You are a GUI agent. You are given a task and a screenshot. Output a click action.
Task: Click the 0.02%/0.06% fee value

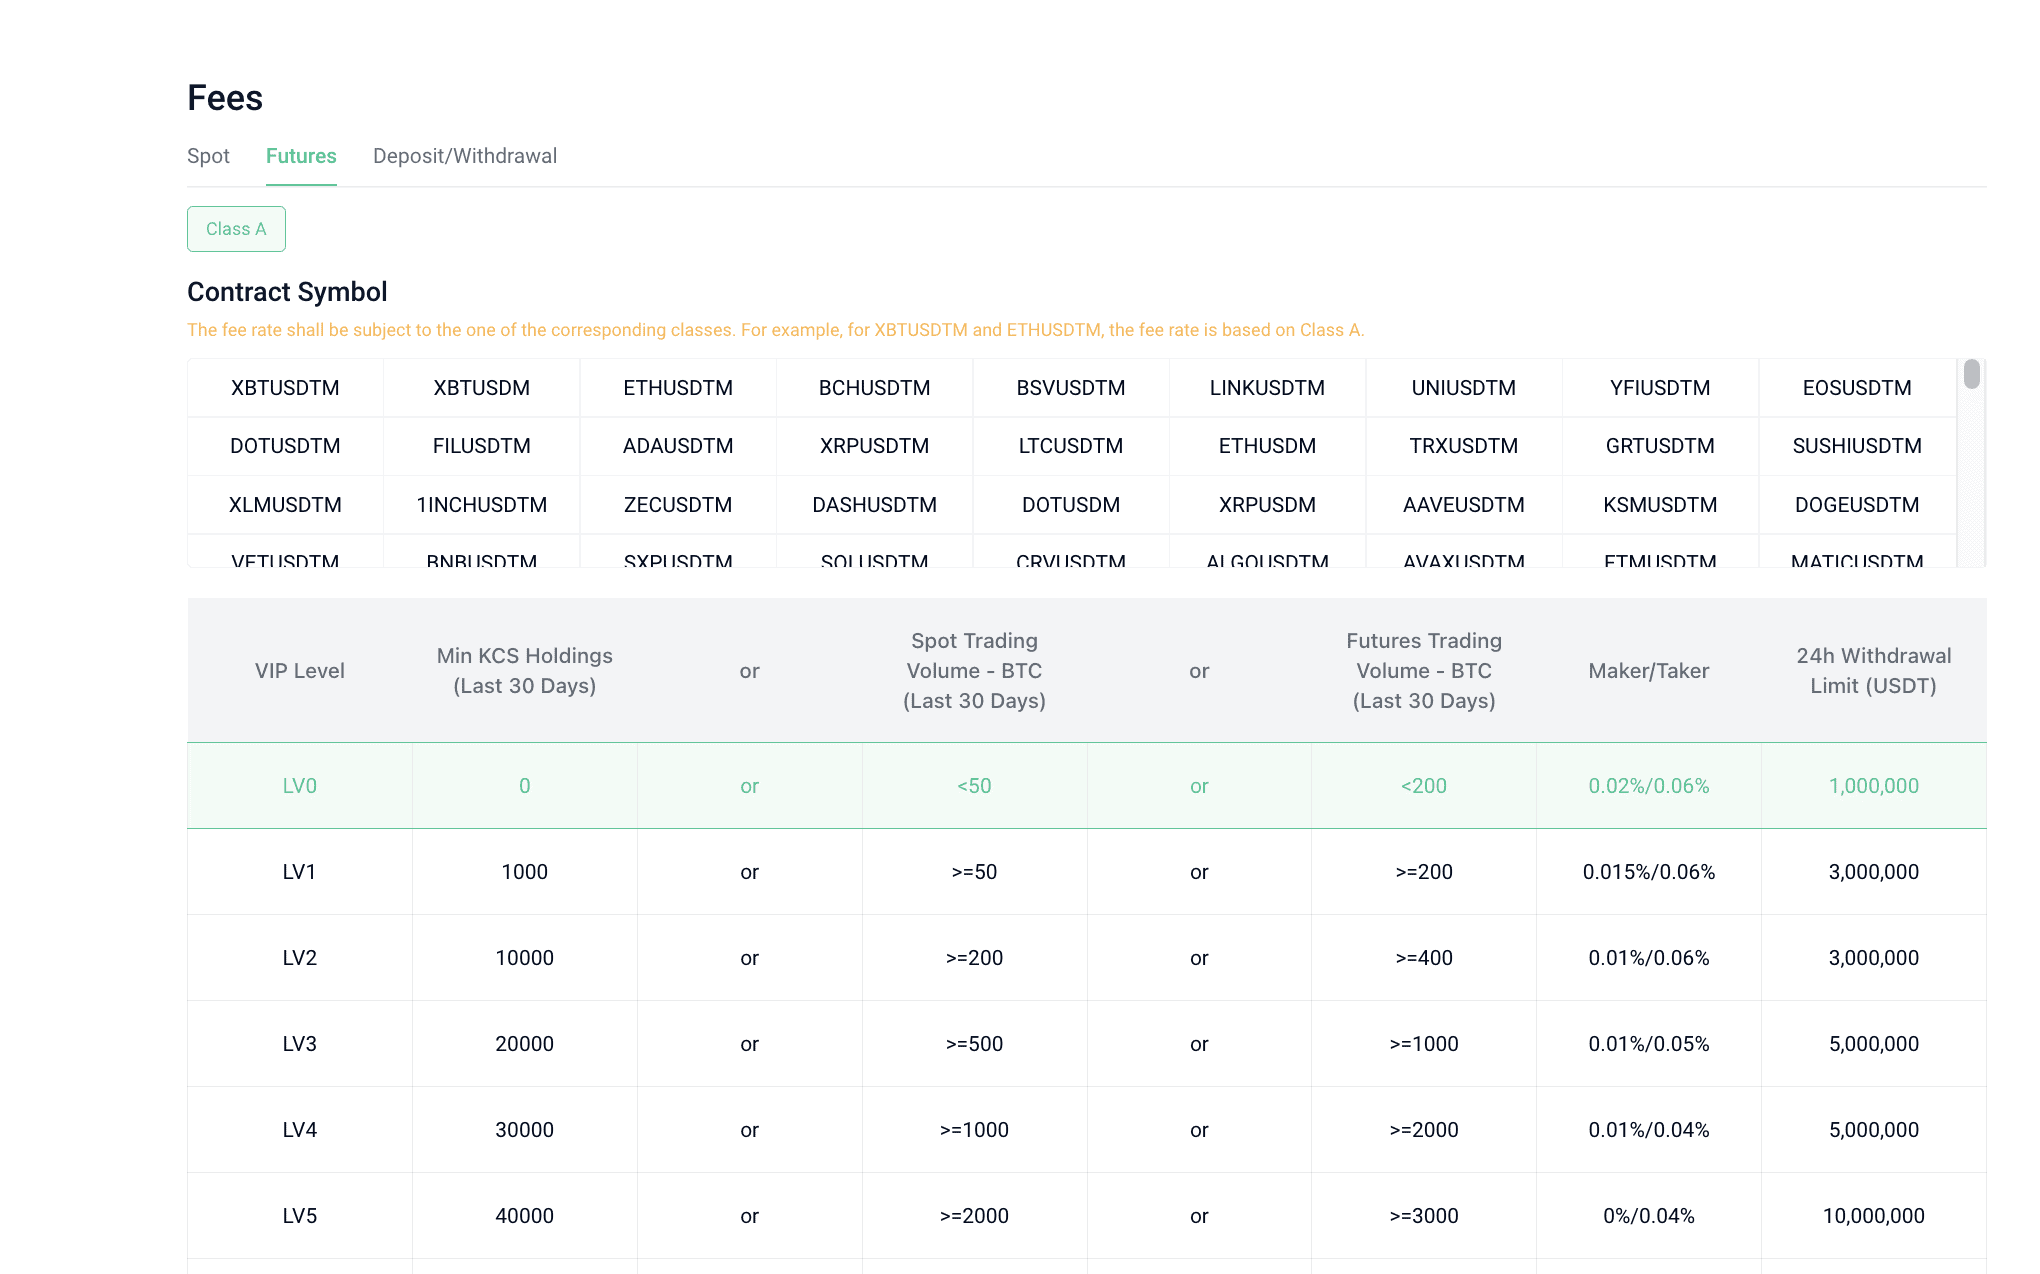(1648, 786)
